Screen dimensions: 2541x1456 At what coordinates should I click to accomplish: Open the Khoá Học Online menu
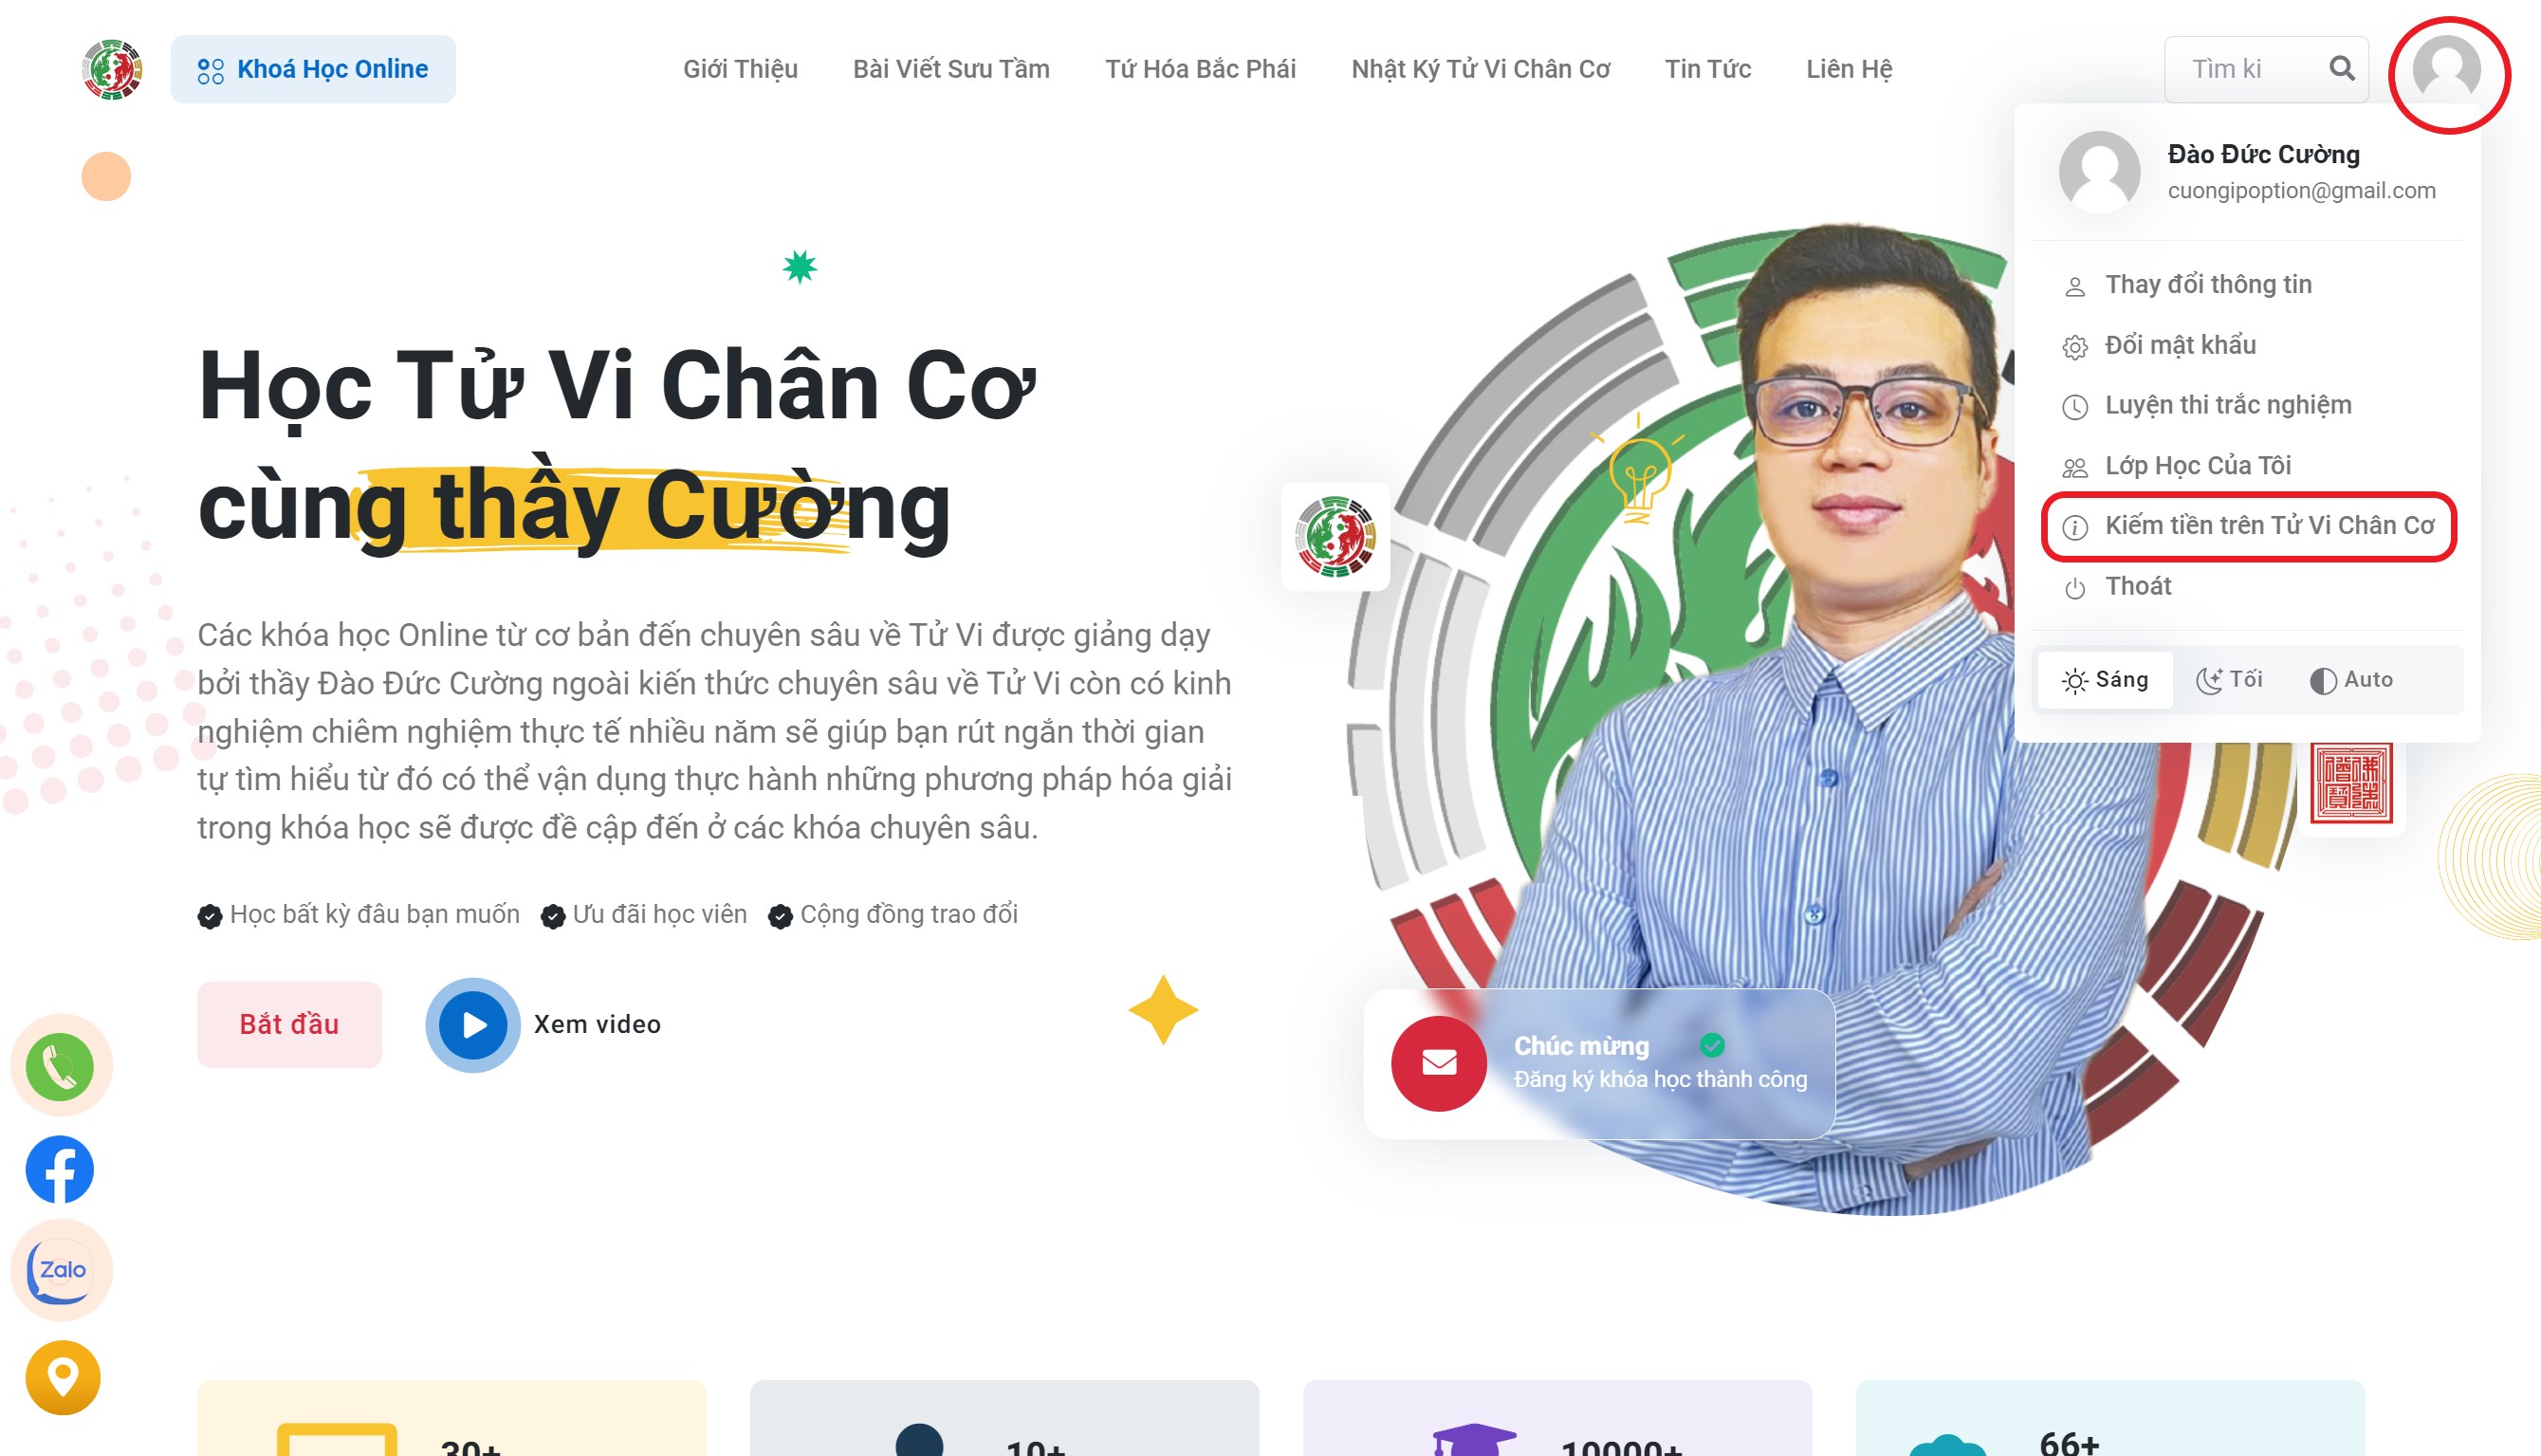pyautogui.click(x=313, y=69)
